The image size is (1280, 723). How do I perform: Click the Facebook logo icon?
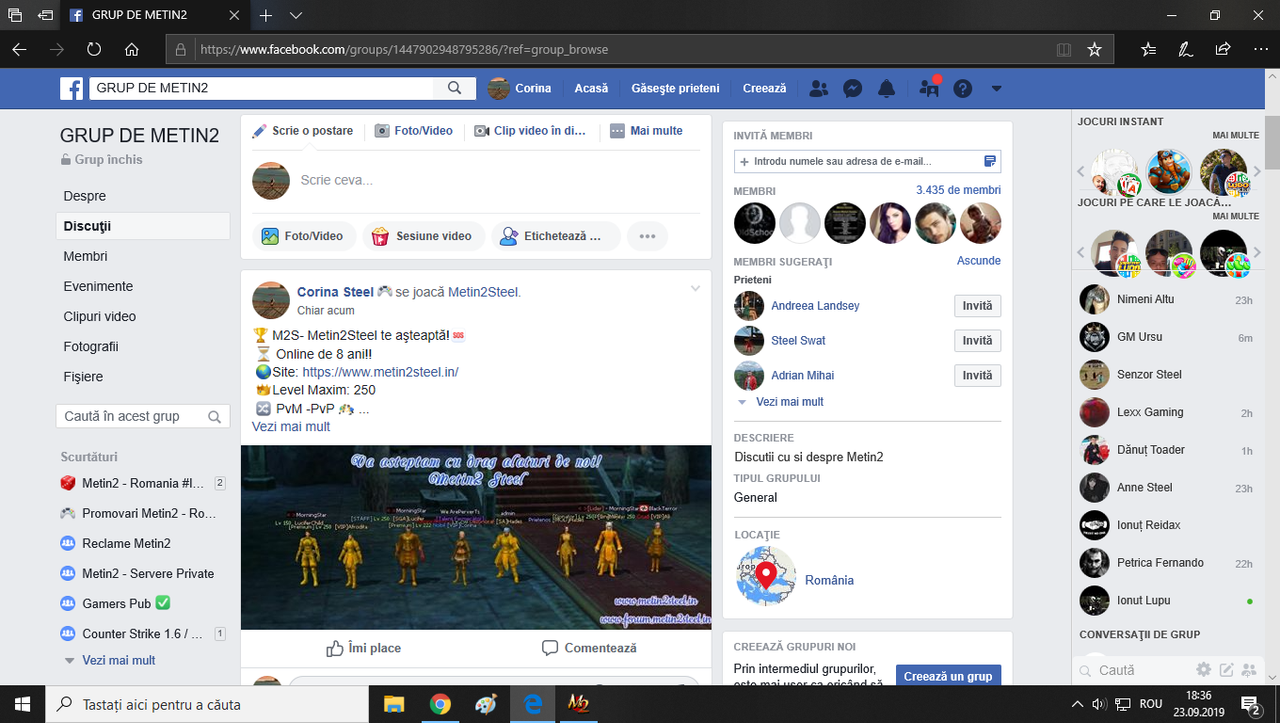[x=72, y=88]
